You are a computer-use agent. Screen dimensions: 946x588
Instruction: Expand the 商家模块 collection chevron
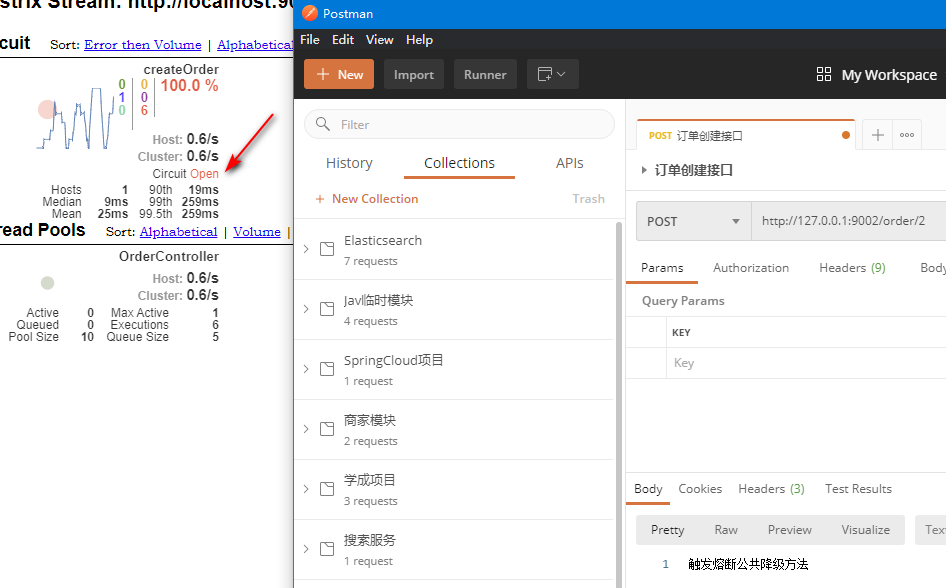click(x=306, y=429)
